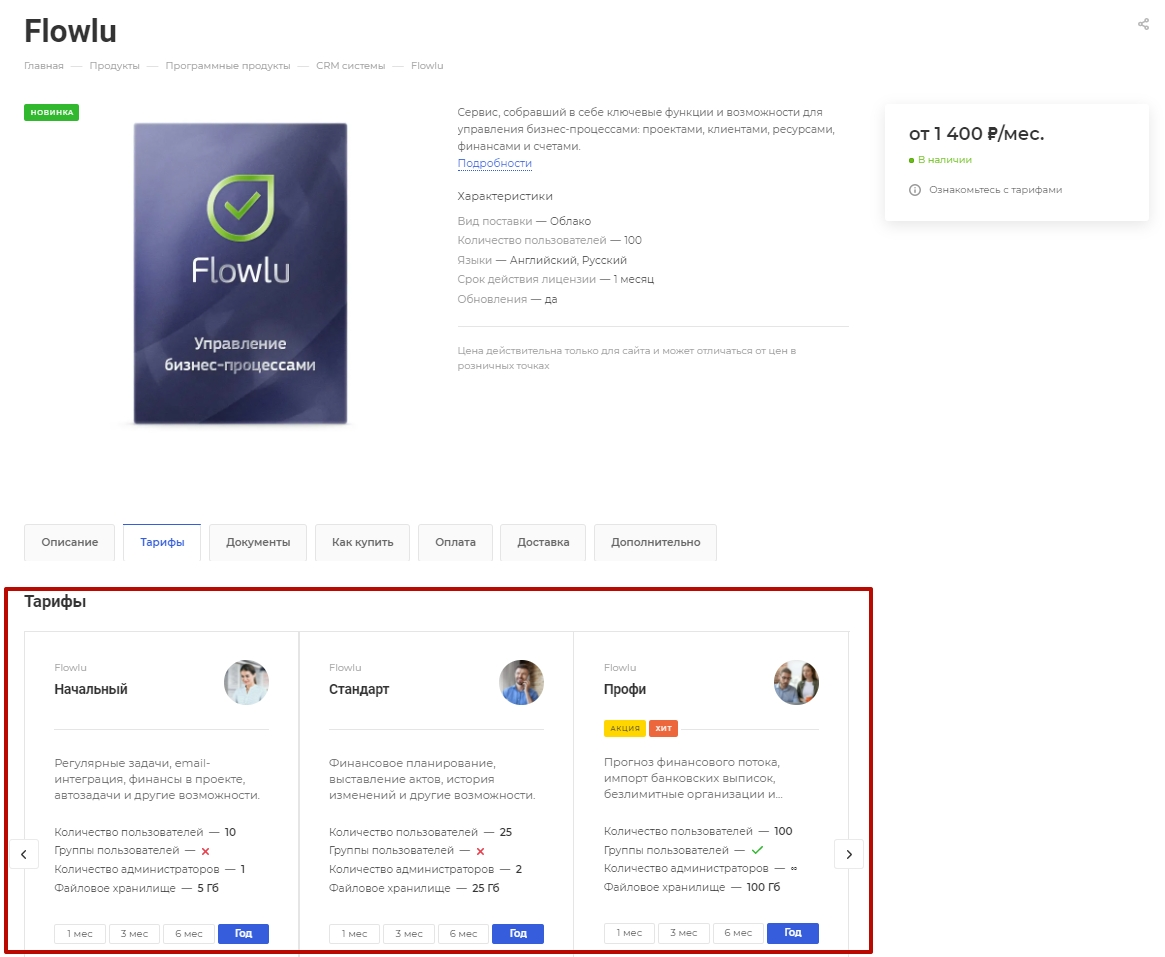Viewport: 1165px width, 957px height.
Task: Click Срок действия лицензии — 1 месяц row
Action: point(555,280)
